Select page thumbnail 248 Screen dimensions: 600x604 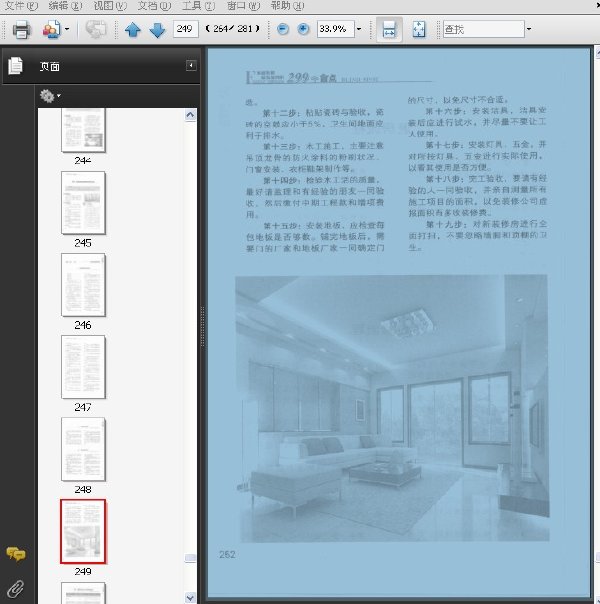click(83, 449)
